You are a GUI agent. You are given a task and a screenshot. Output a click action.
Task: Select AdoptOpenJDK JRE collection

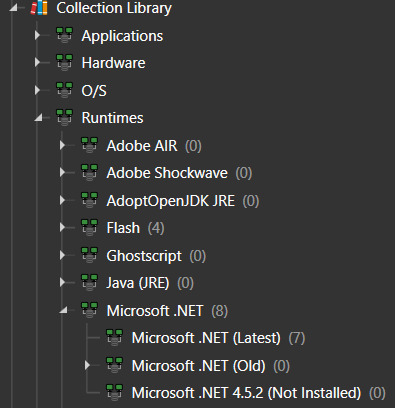point(170,201)
